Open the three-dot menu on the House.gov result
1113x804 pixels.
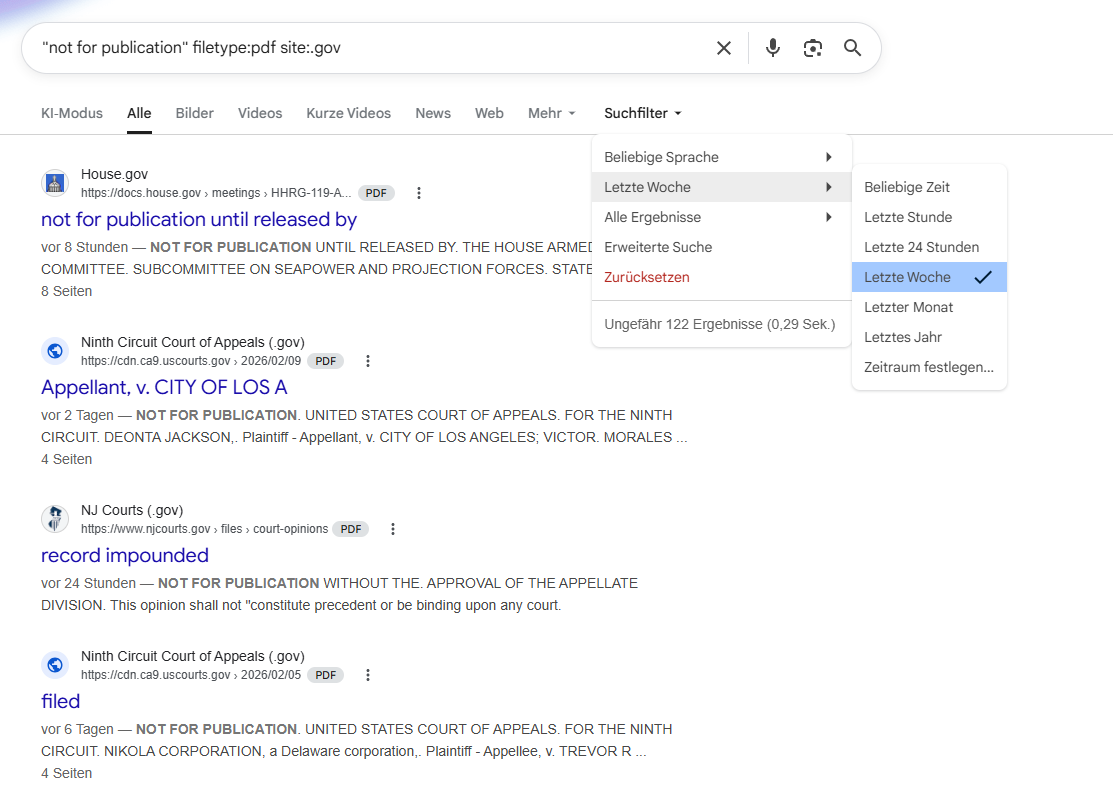coord(418,193)
